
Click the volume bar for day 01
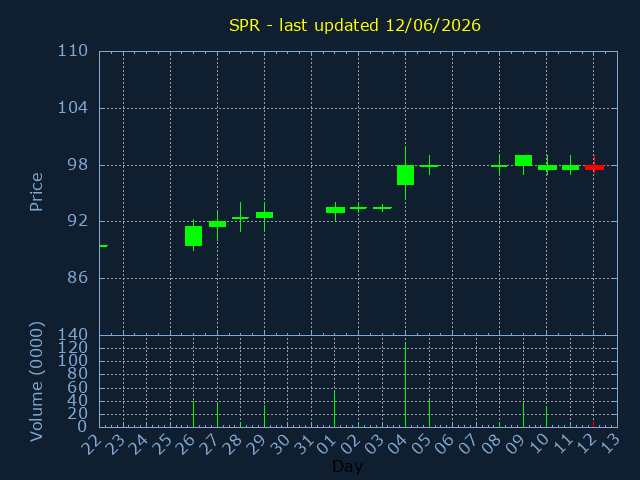click(335, 409)
